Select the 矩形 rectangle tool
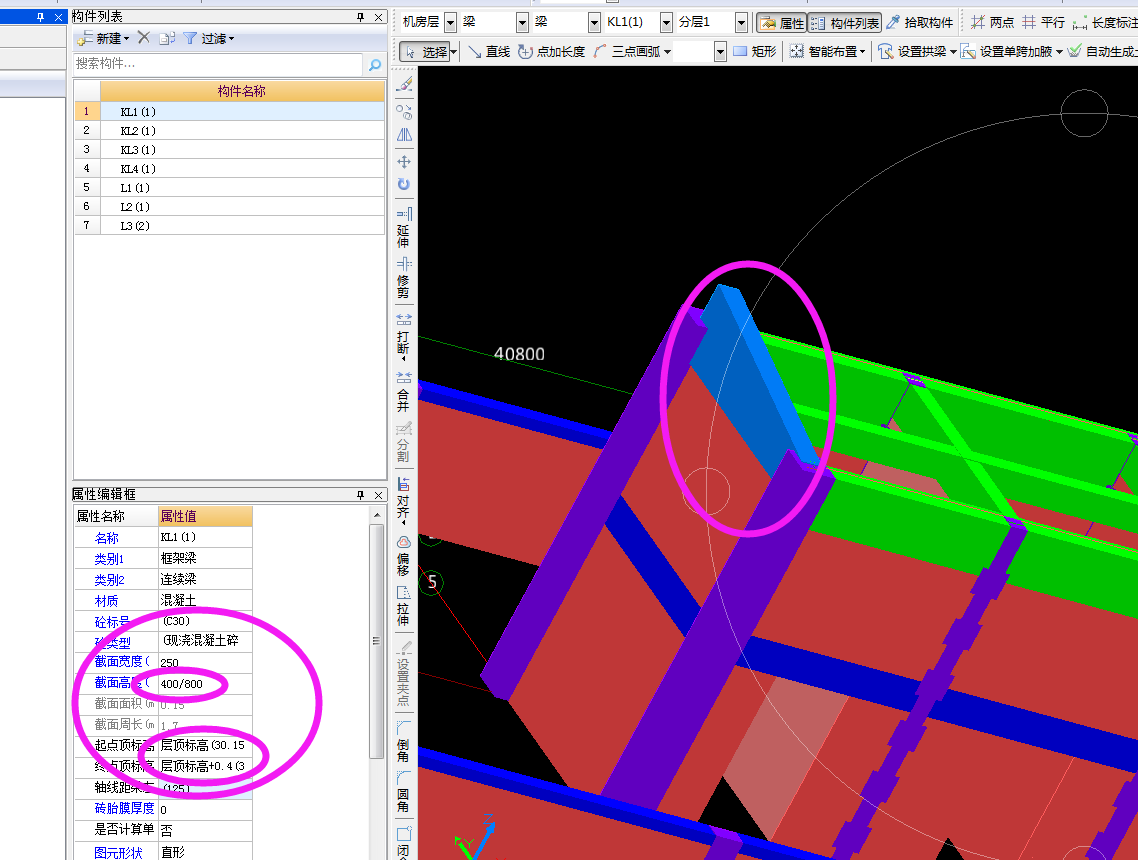1138x860 pixels. click(755, 52)
